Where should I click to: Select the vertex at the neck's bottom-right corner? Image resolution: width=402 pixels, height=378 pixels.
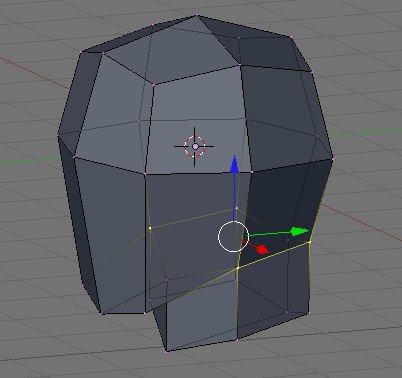tap(308, 313)
